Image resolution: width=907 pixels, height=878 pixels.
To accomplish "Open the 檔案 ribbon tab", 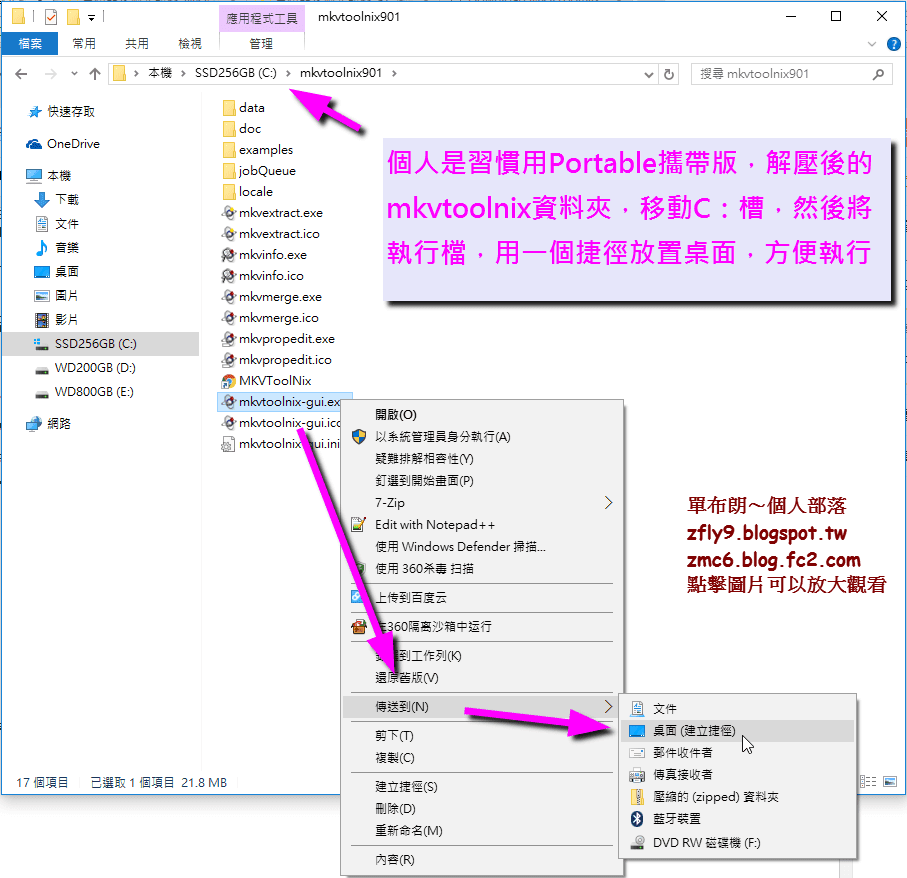I will point(30,43).
